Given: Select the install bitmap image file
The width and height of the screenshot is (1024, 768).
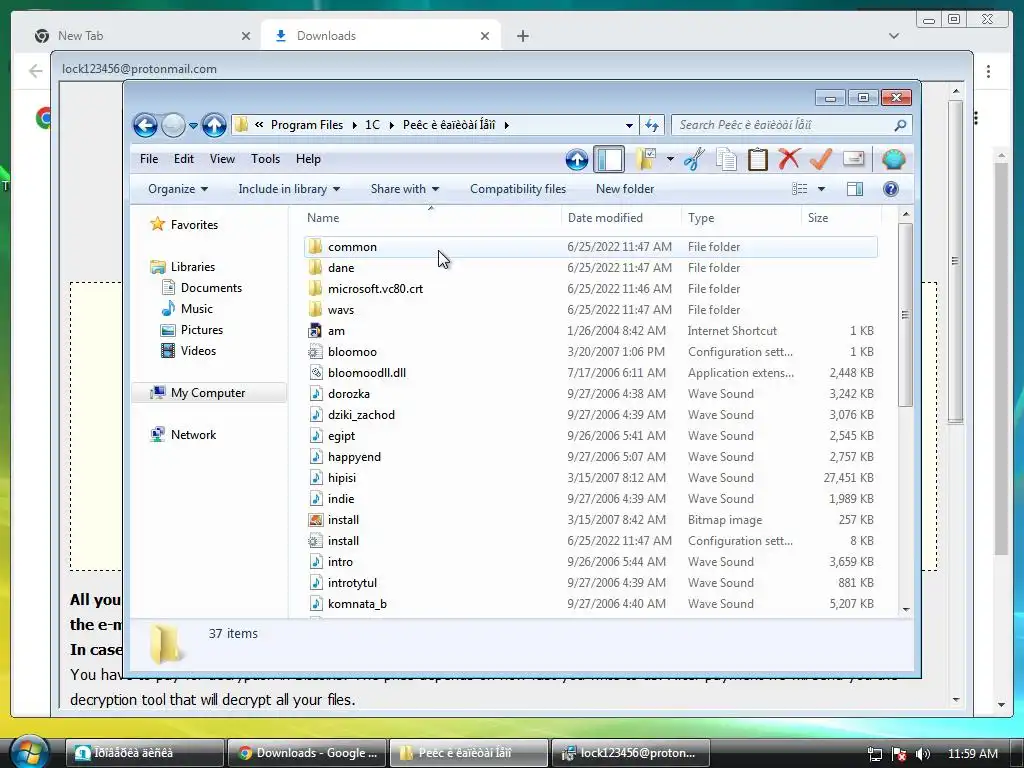Looking at the screenshot, I should click(x=344, y=519).
